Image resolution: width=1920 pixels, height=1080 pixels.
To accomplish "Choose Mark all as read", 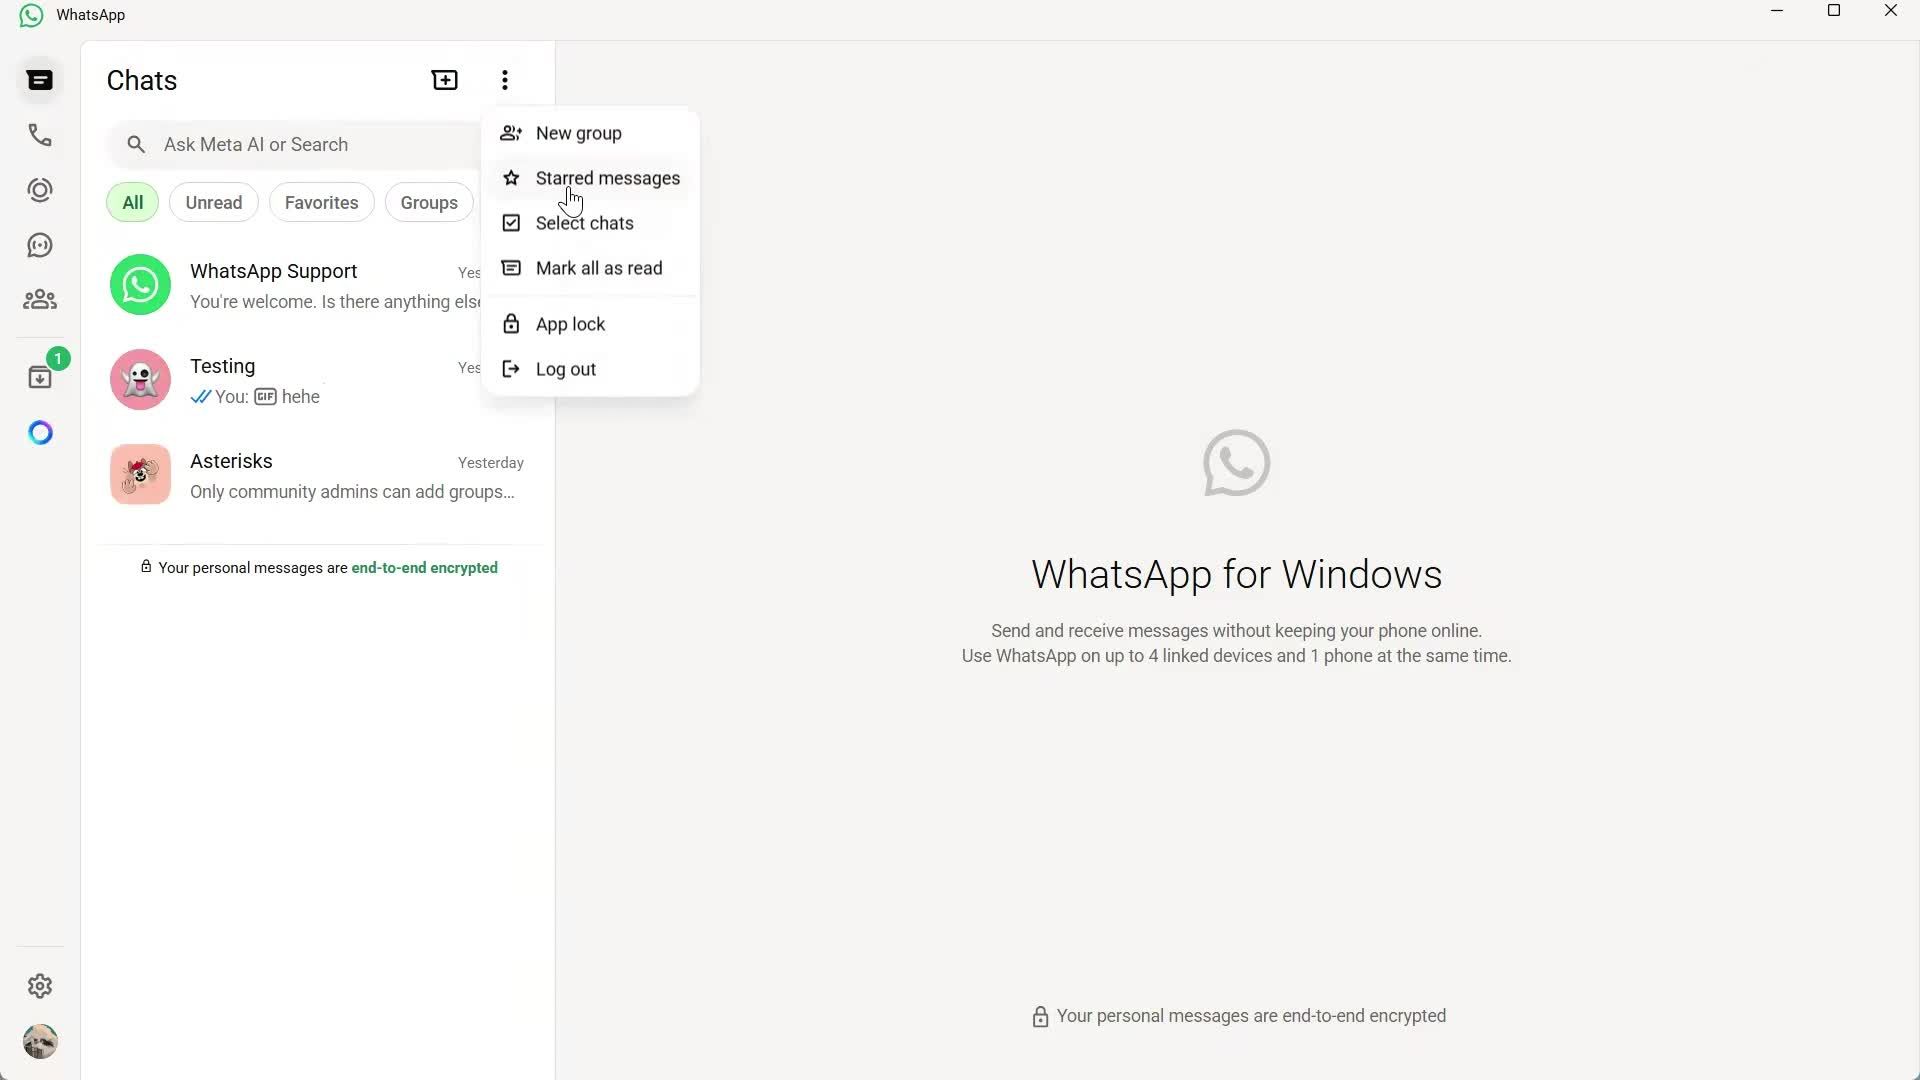I will click(598, 268).
